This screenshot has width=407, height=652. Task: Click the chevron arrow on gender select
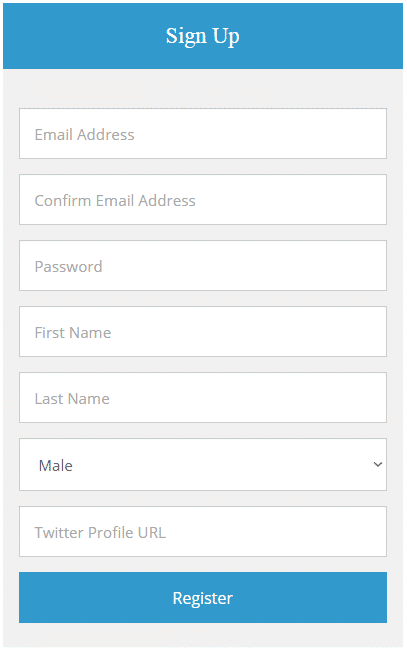(x=378, y=464)
